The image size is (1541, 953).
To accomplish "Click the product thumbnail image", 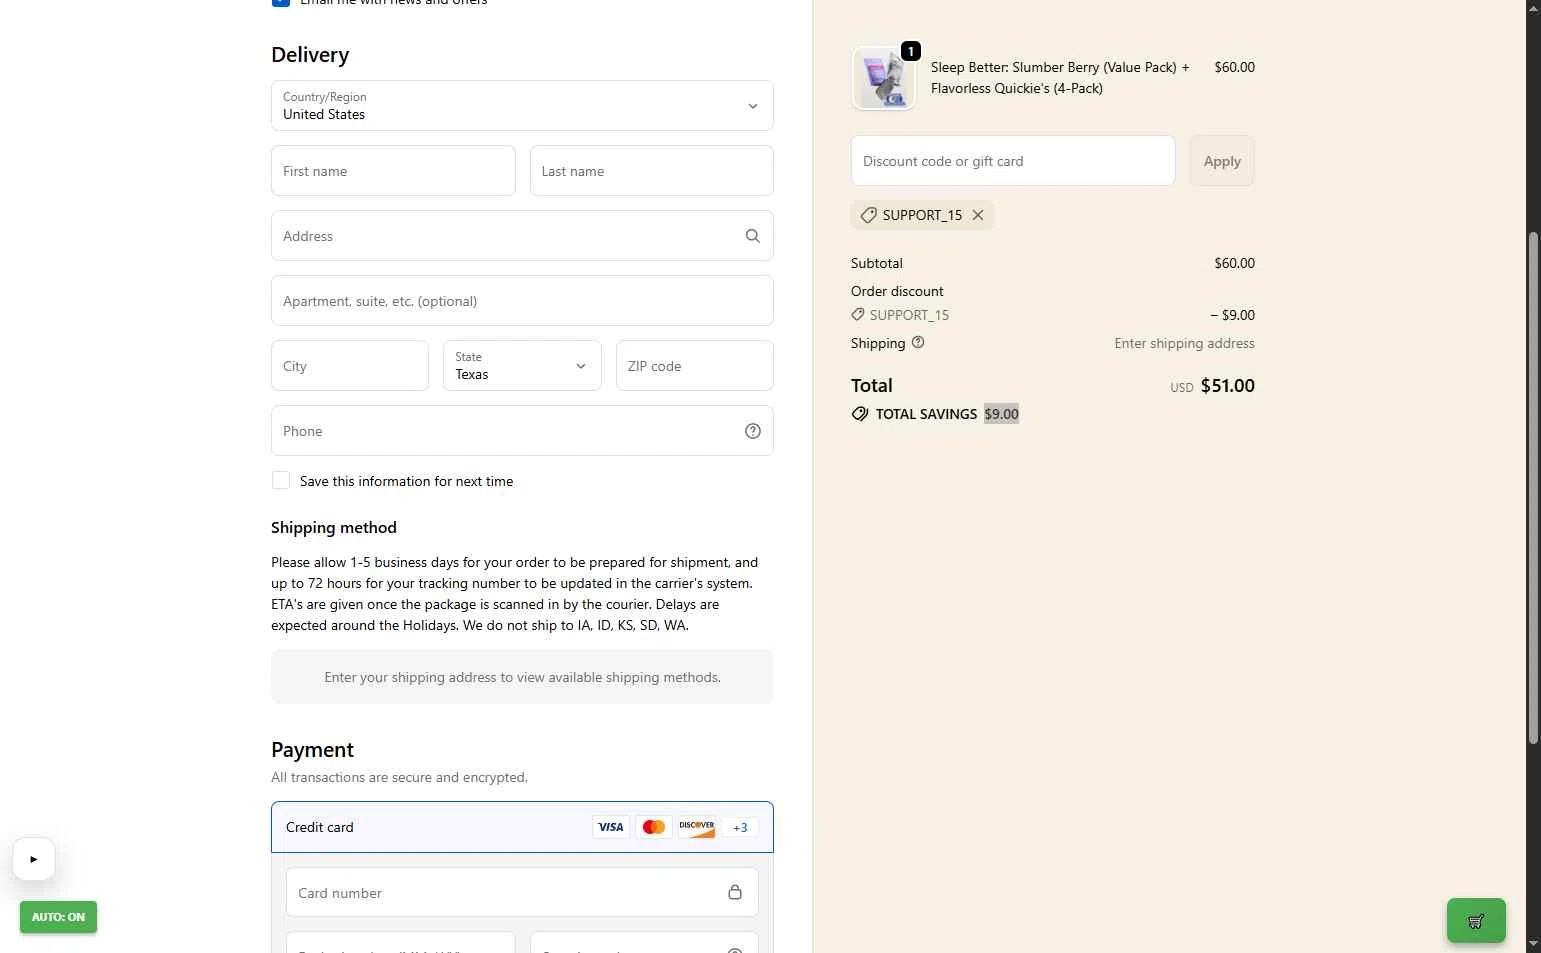I will [884, 78].
